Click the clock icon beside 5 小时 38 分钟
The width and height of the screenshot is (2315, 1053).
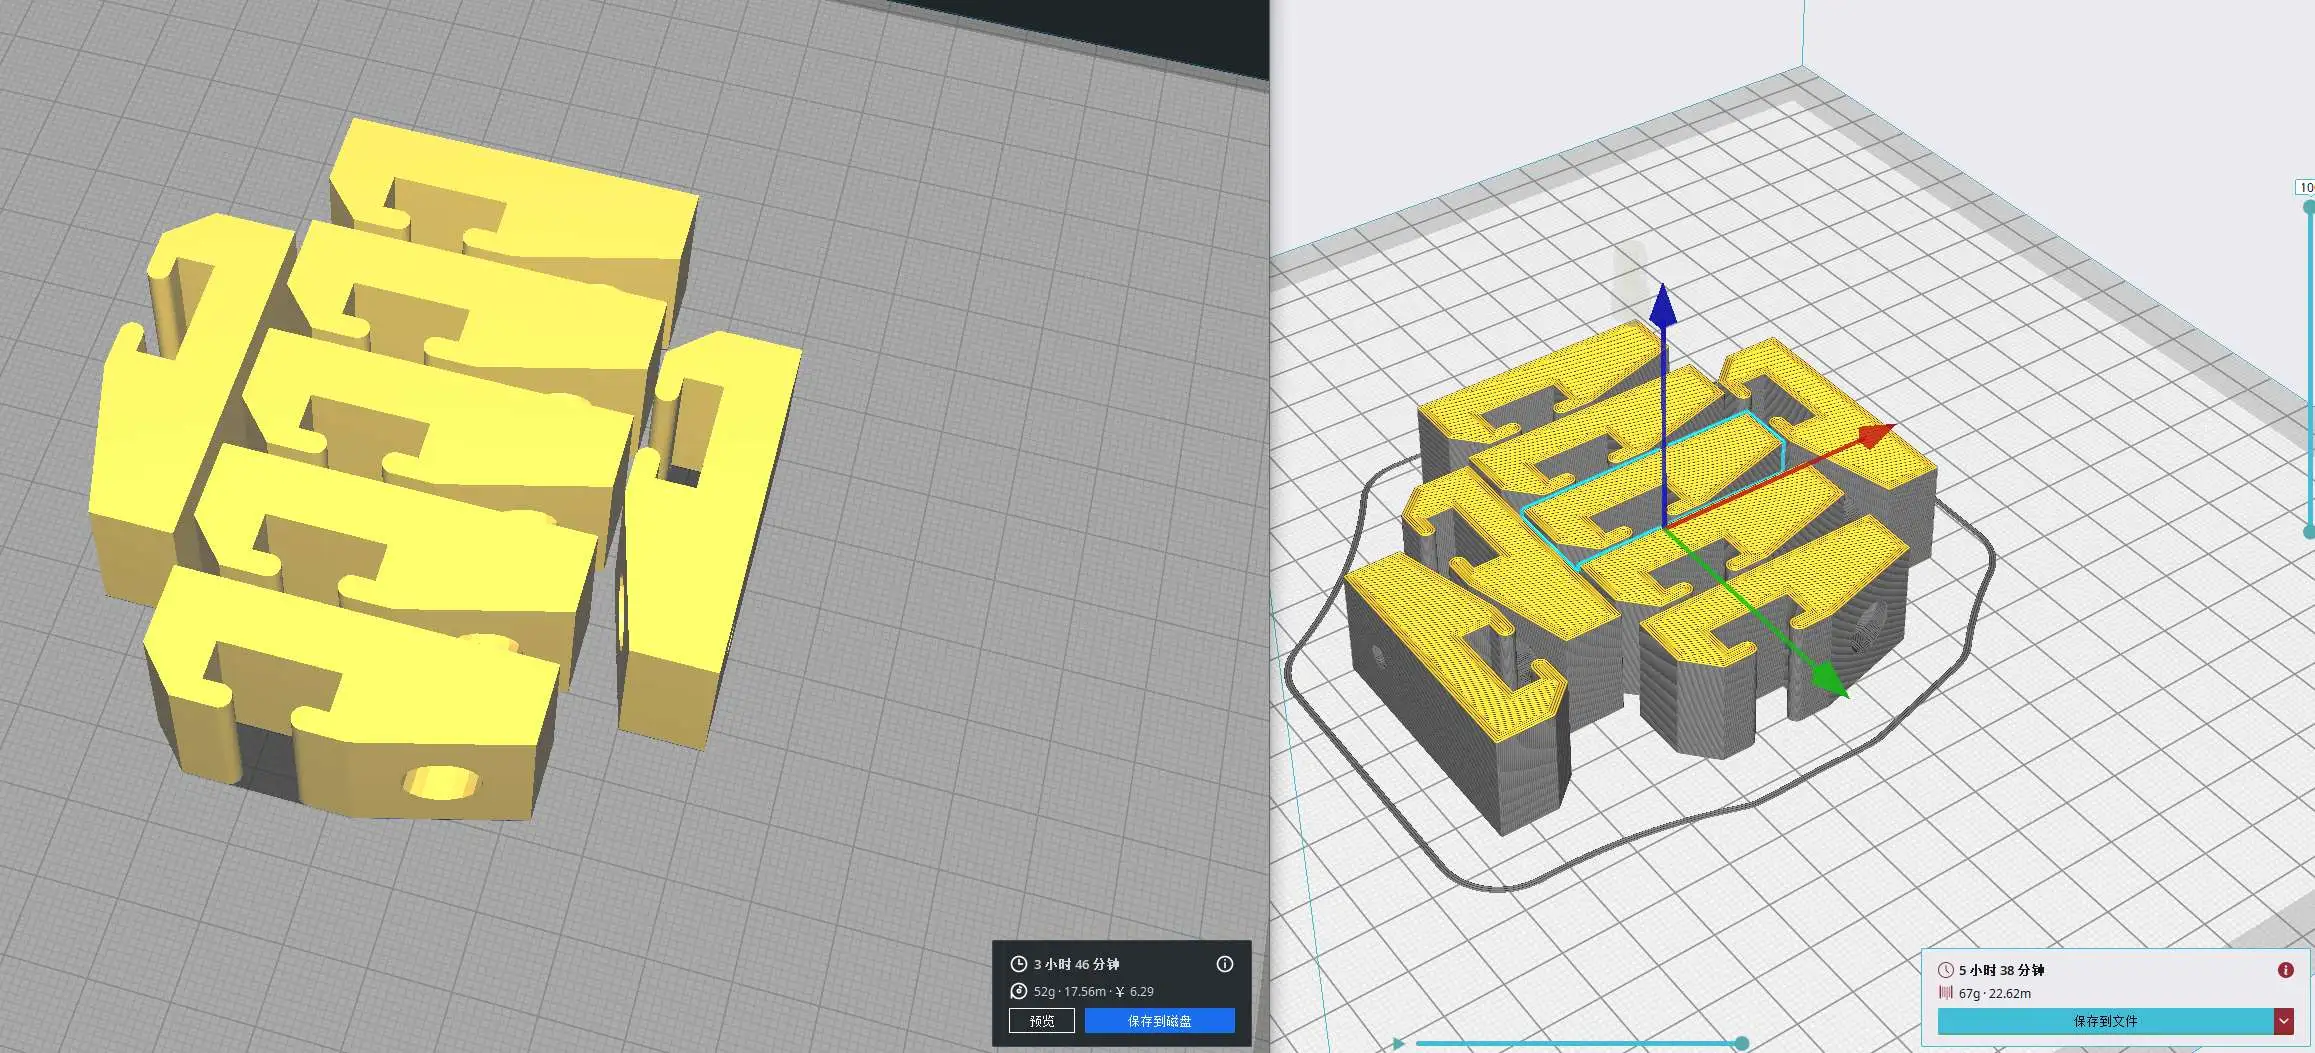pyautogui.click(x=1945, y=970)
